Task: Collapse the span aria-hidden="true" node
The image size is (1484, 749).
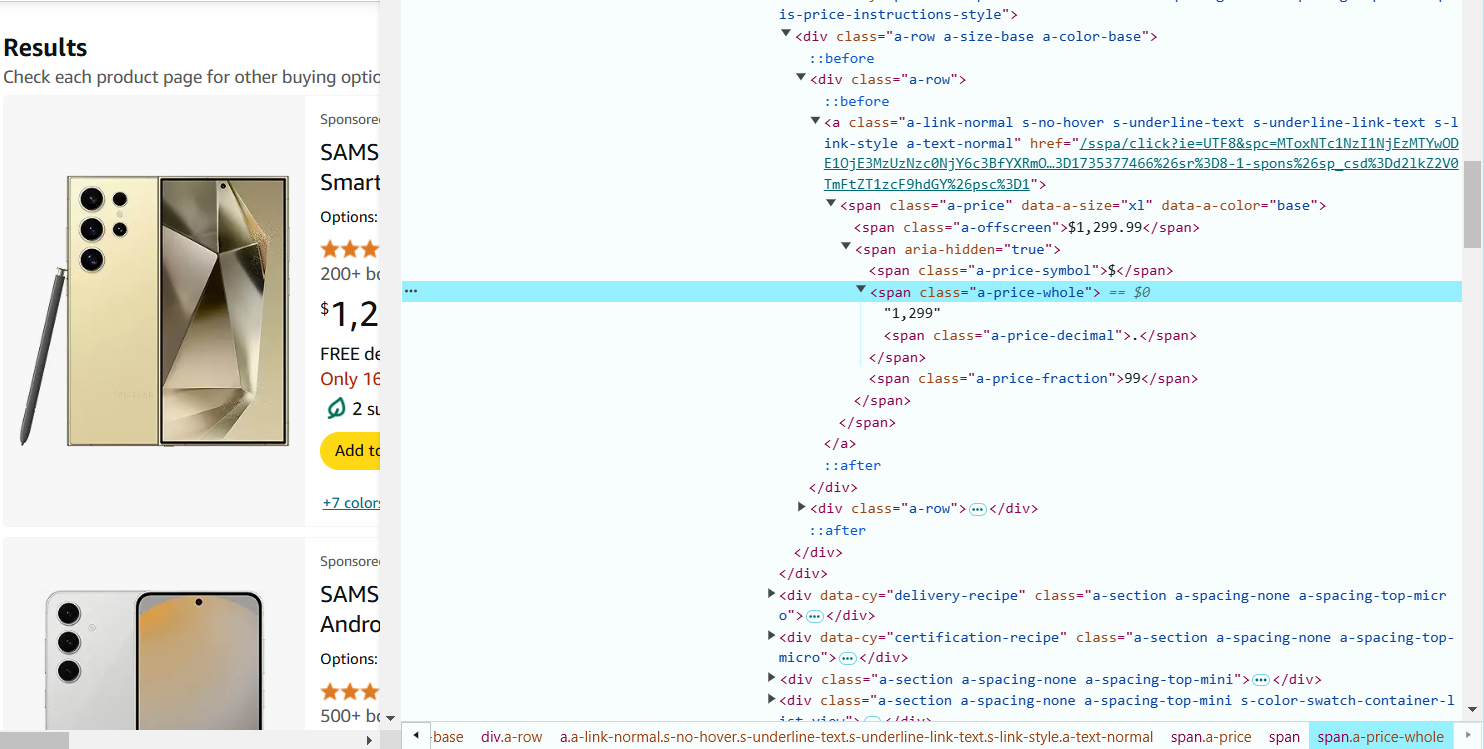Action: coord(845,246)
